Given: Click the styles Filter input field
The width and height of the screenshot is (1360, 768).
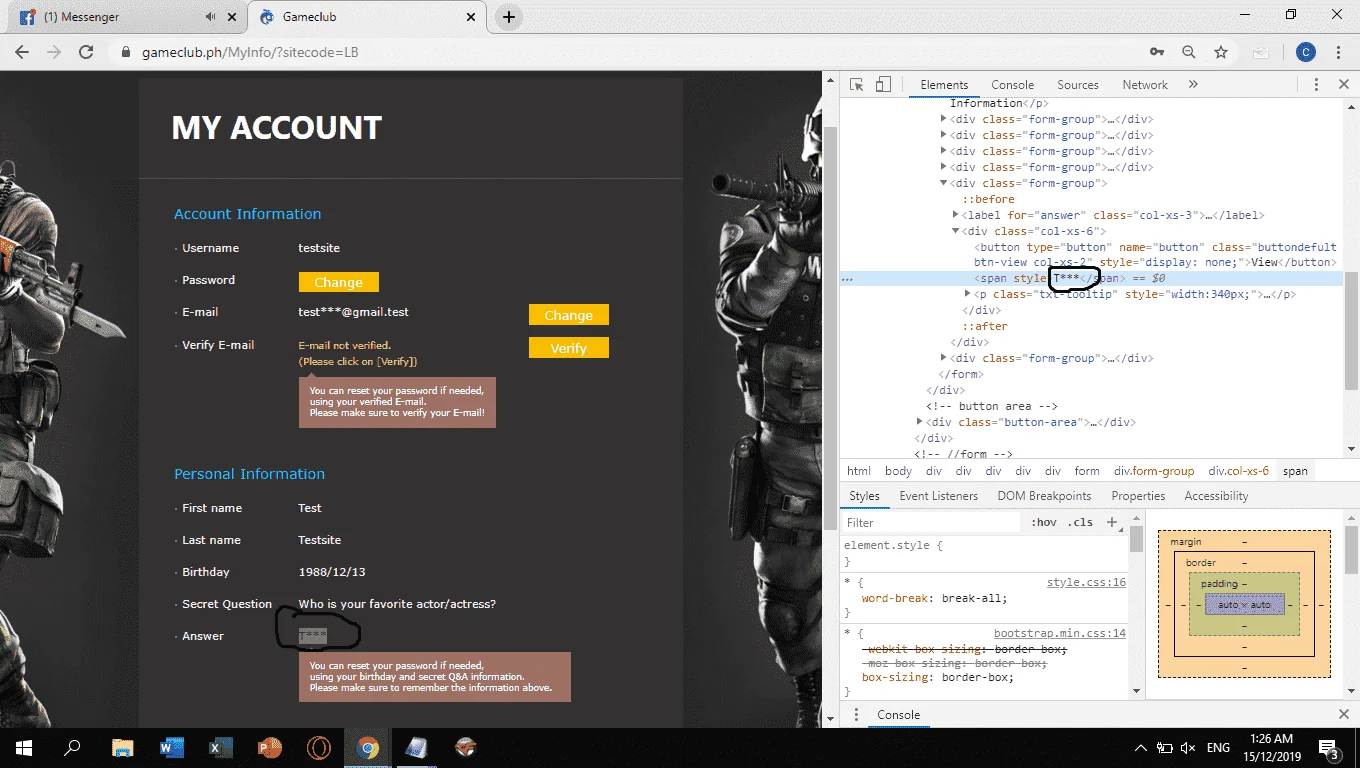Looking at the screenshot, I should [930, 522].
